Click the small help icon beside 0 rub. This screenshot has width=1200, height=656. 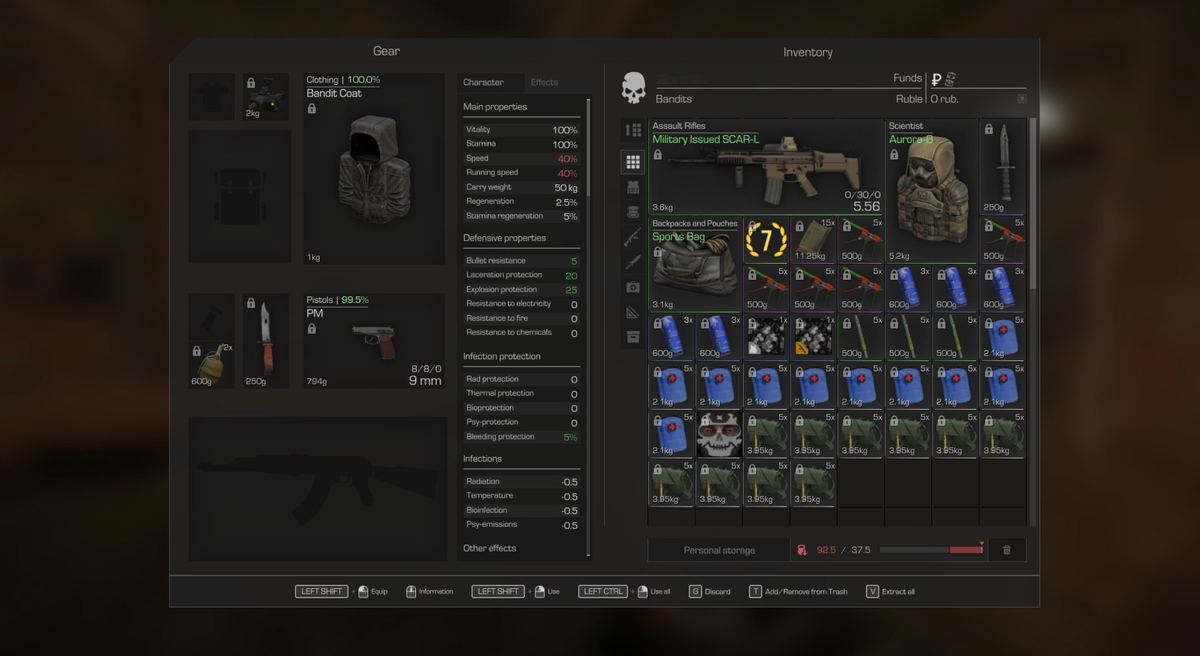point(1021,99)
